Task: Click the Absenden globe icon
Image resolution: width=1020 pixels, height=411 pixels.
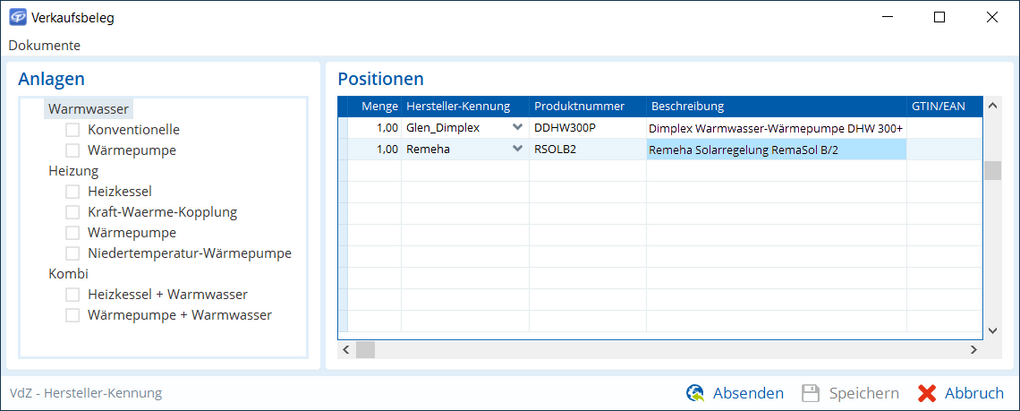Action: [x=696, y=393]
